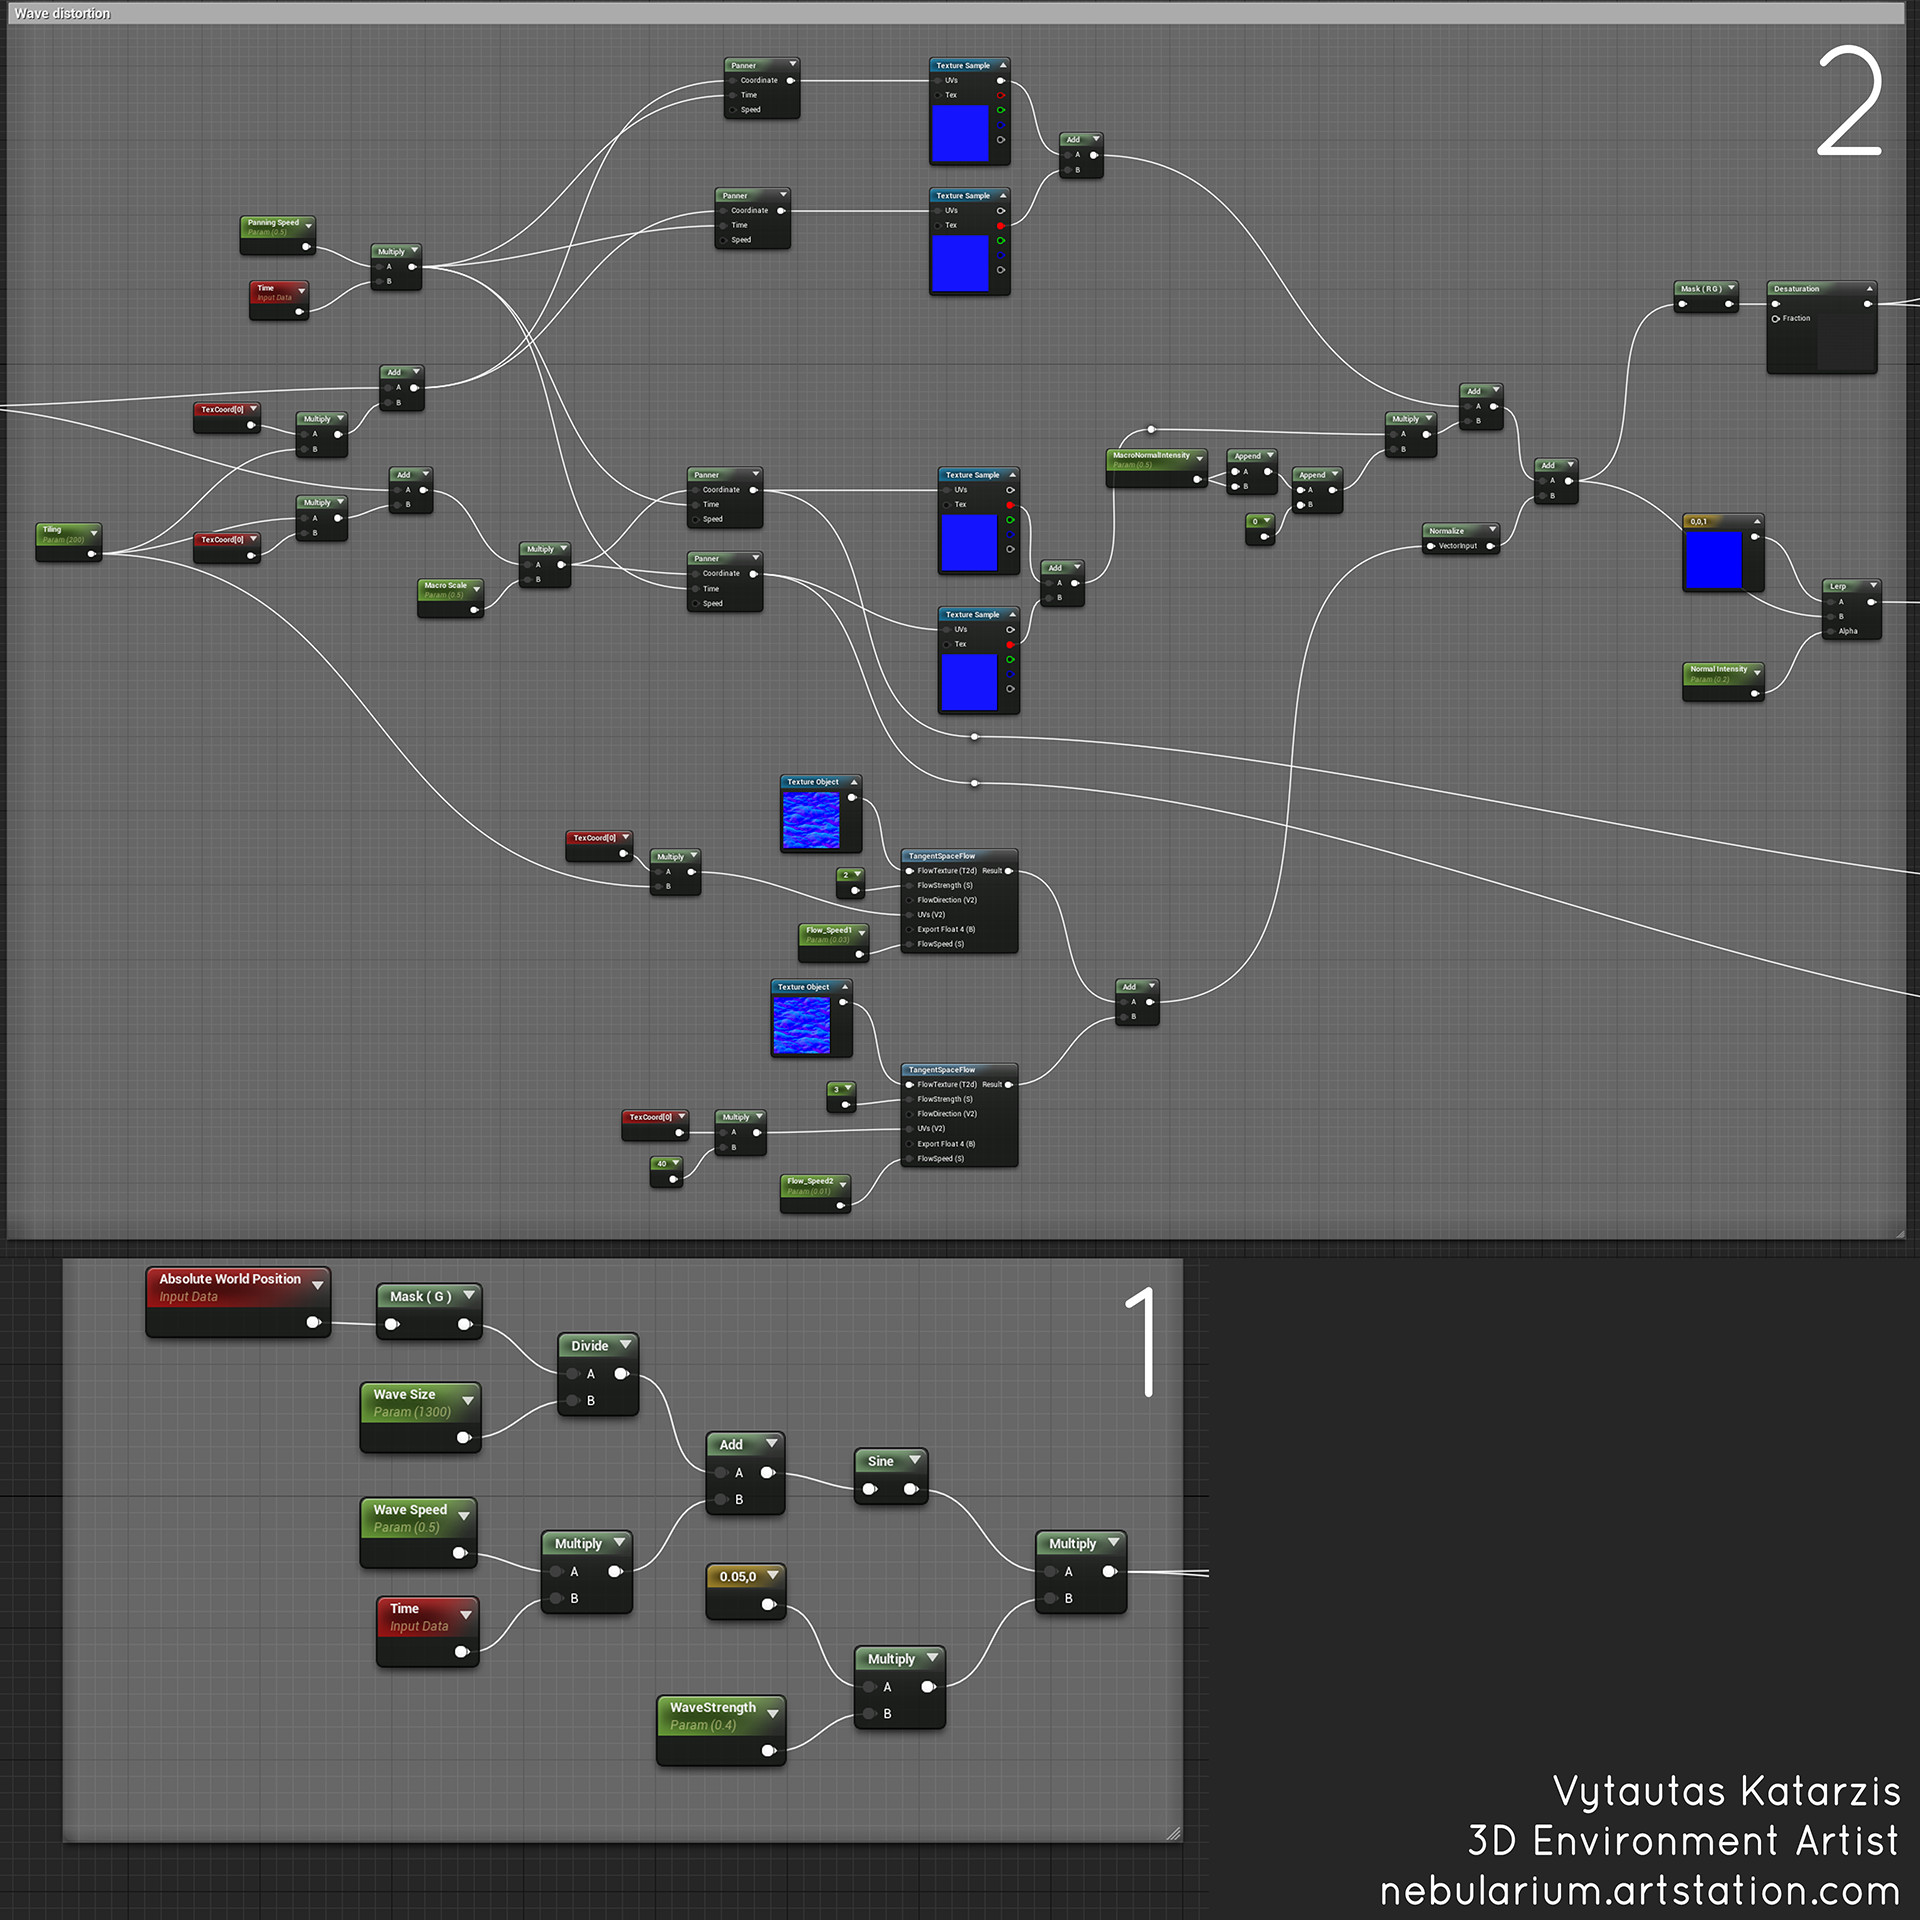Collapse the Desaturation node preview arrow
Screen dimensions: 1920x1920
(1869, 289)
